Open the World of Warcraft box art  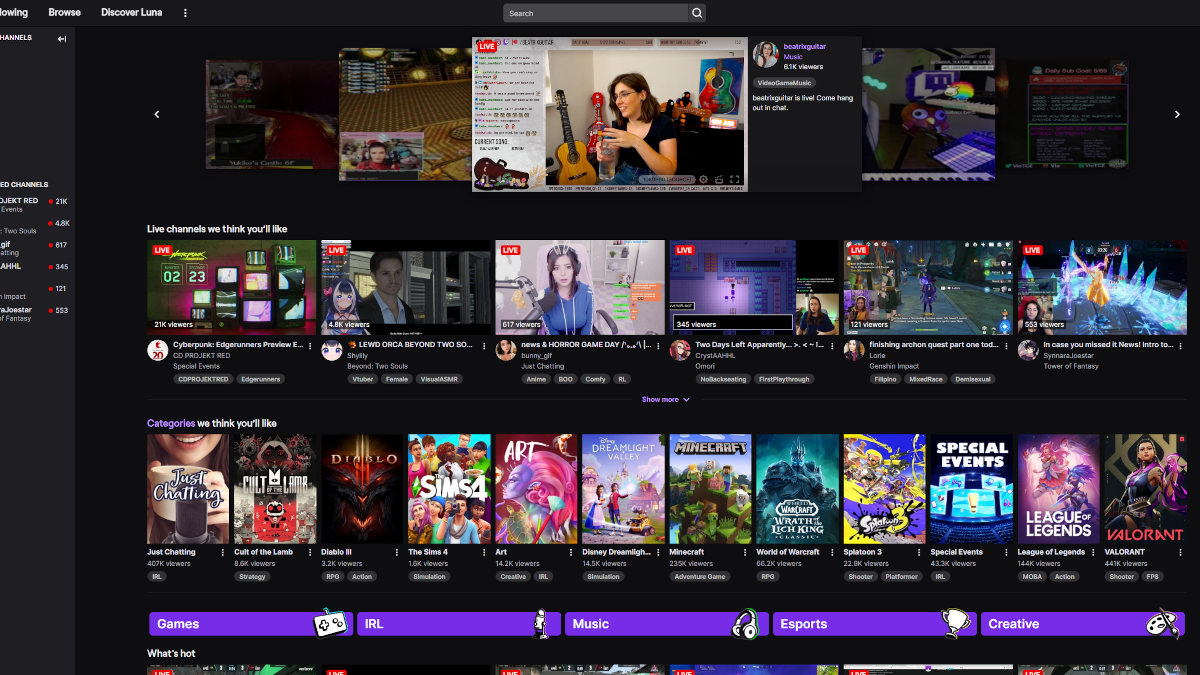(x=797, y=489)
